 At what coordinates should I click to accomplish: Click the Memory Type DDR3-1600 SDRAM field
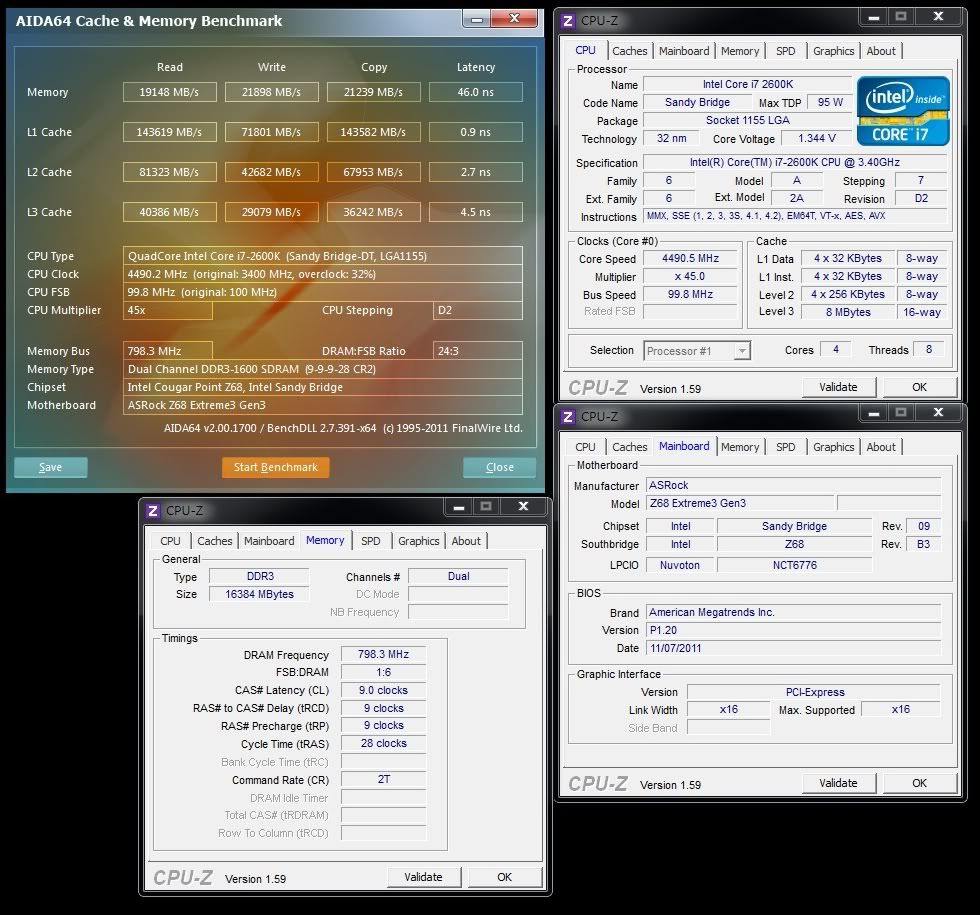[322, 369]
